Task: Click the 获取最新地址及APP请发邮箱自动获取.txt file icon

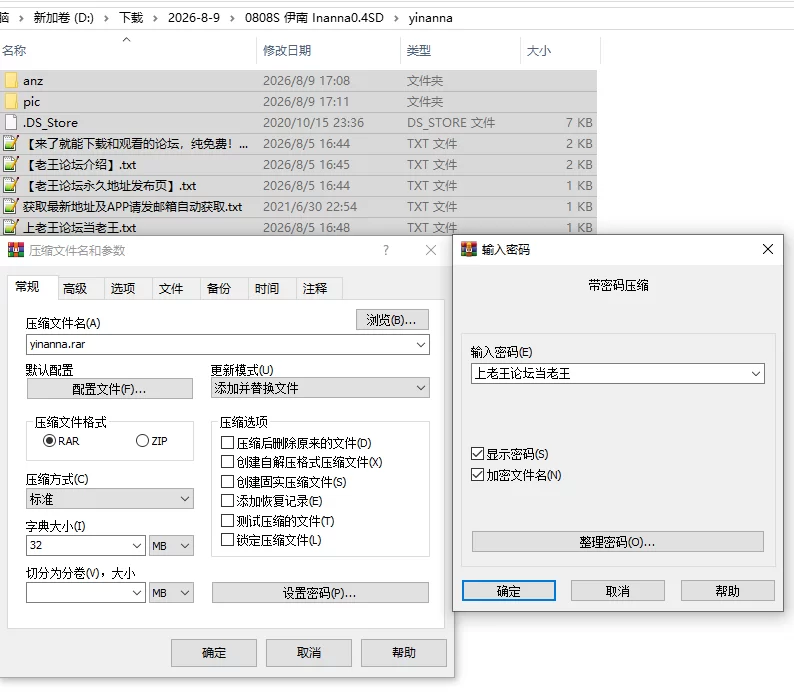Action: point(11,207)
